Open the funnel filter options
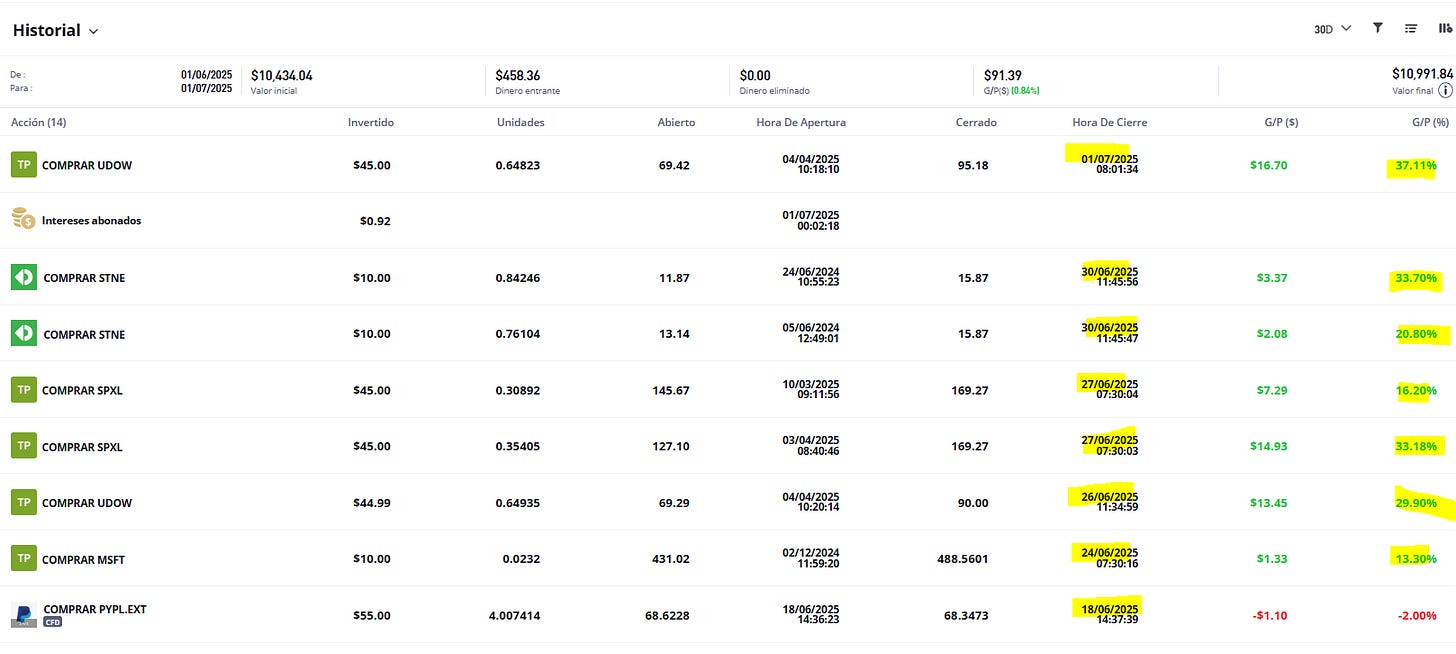Screen dimensions: 1456x654 (x=1378, y=28)
